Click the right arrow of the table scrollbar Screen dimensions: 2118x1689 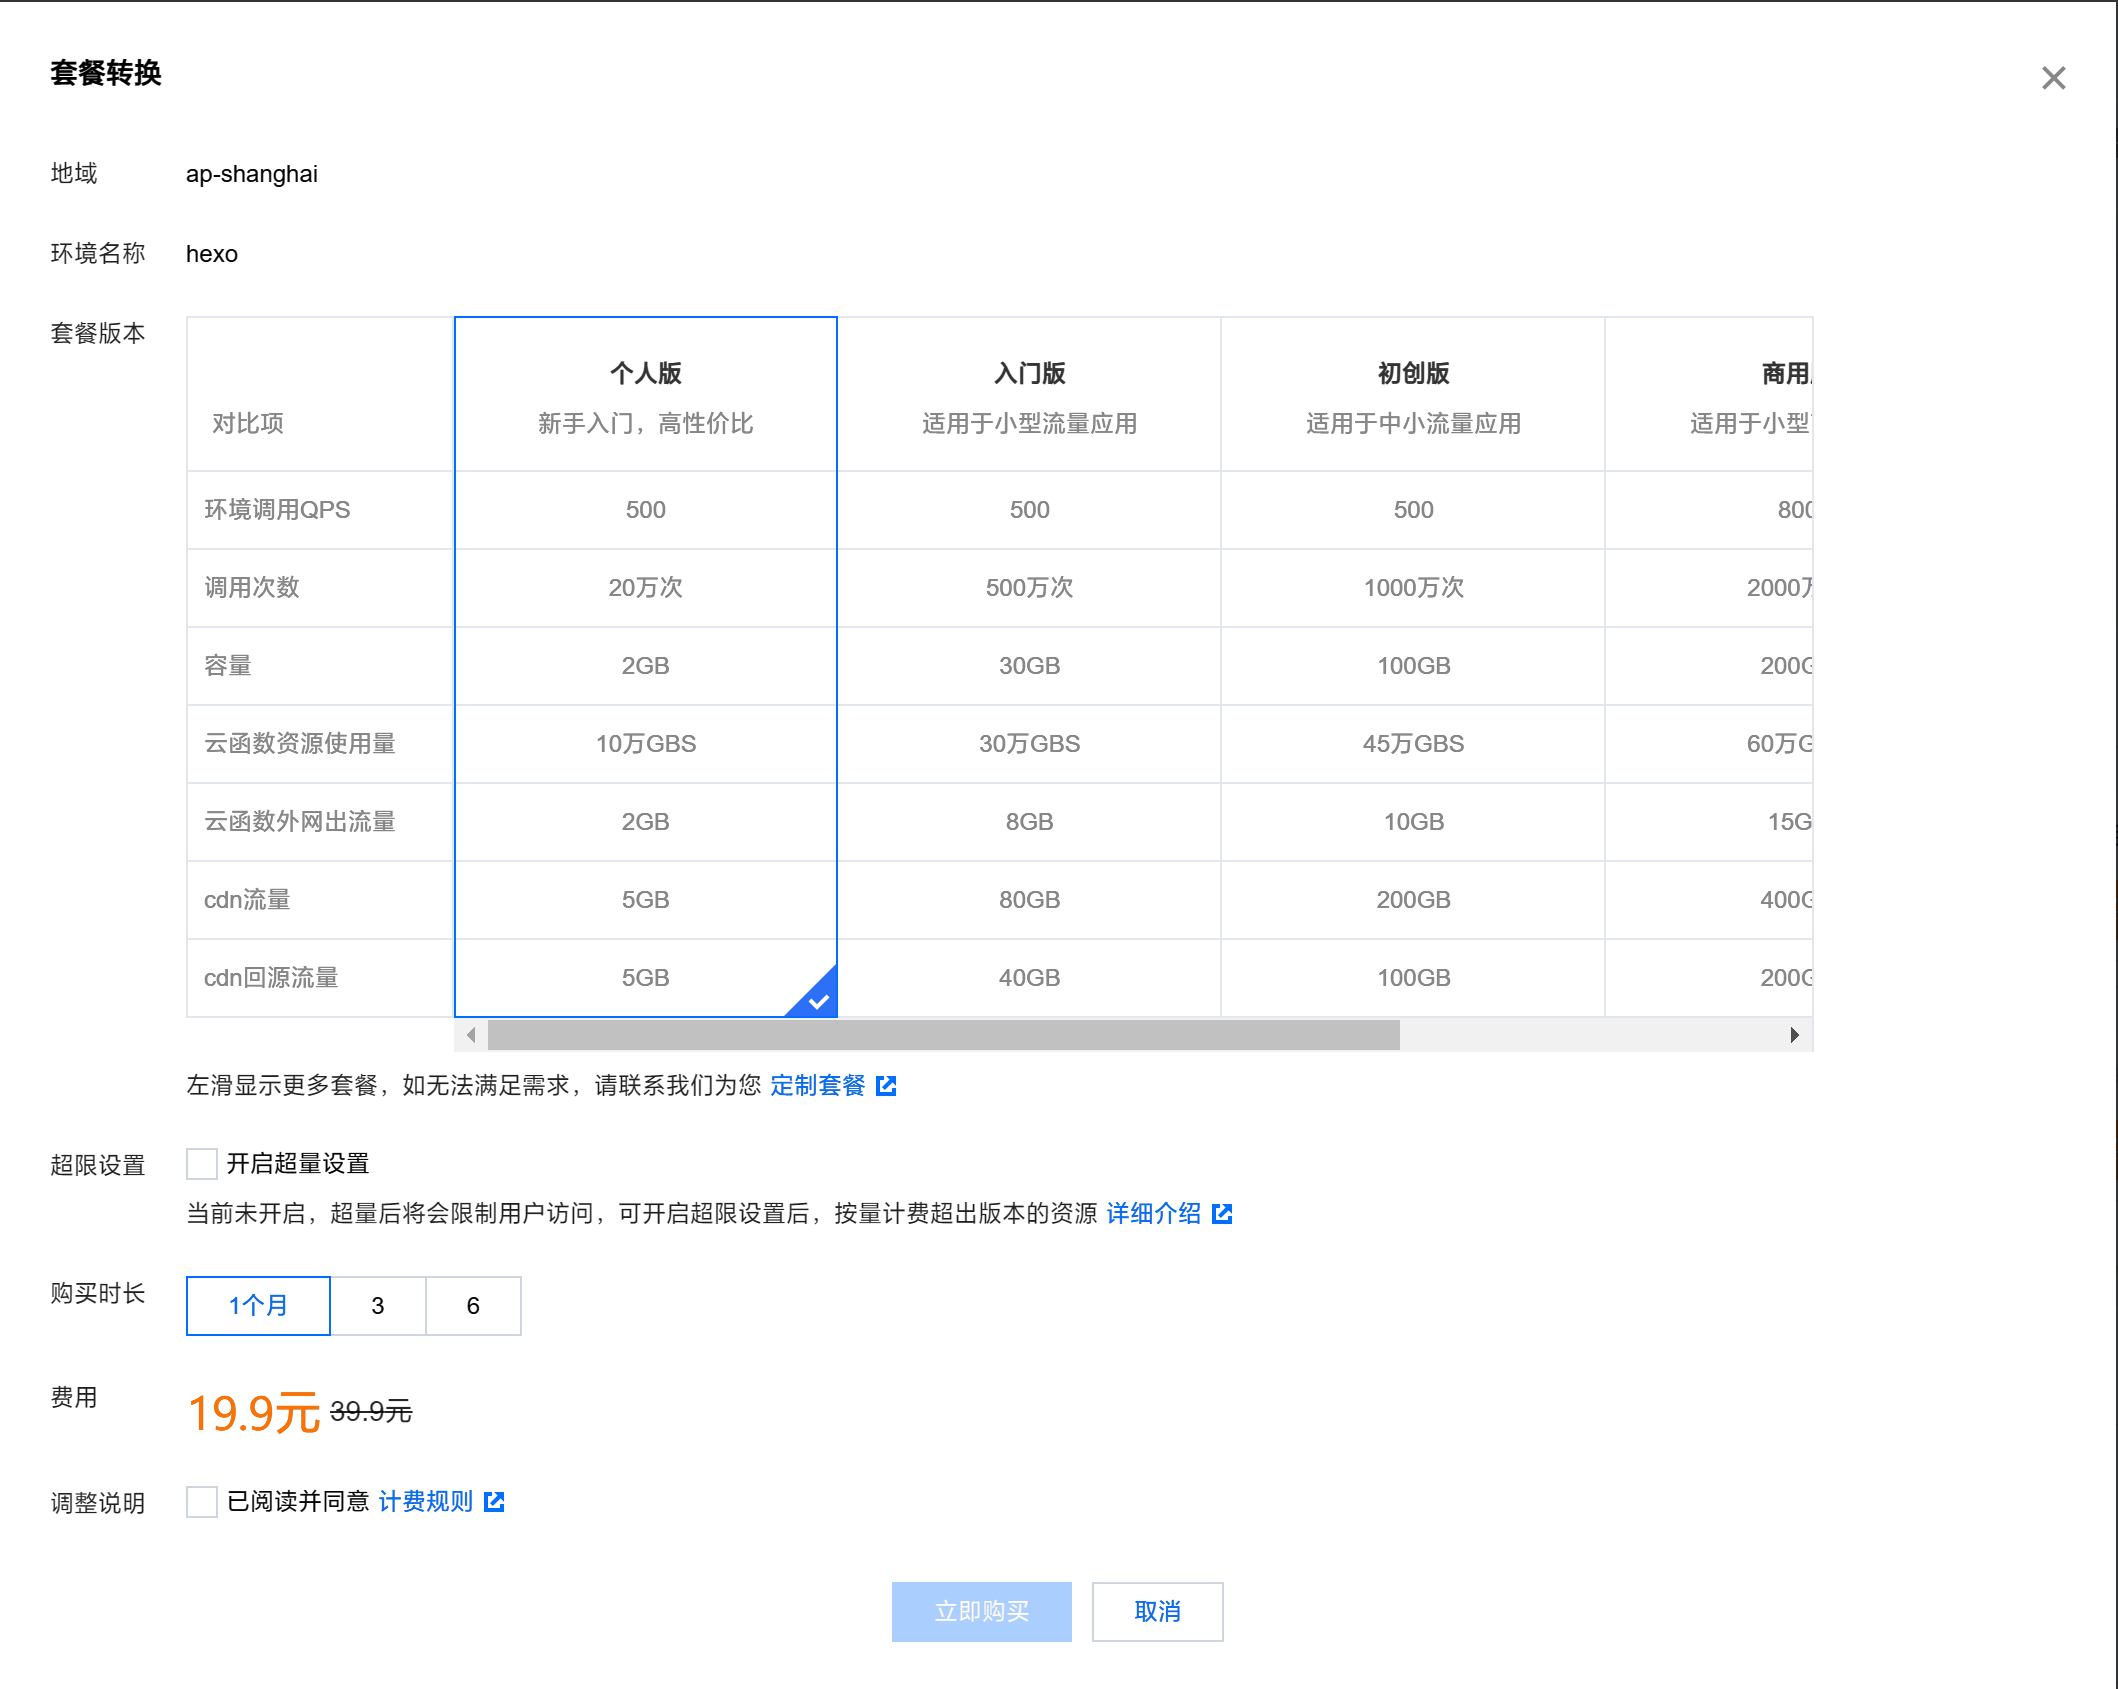pos(1795,1035)
